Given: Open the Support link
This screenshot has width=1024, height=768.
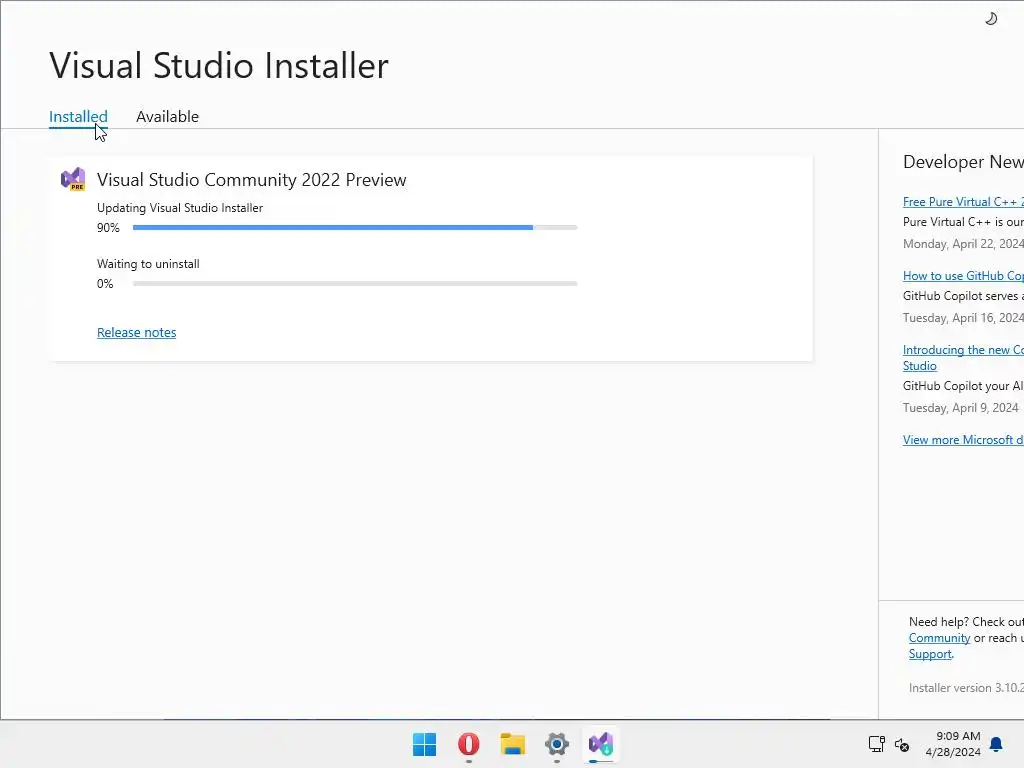Looking at the screenshot, I should pos(930,654).
